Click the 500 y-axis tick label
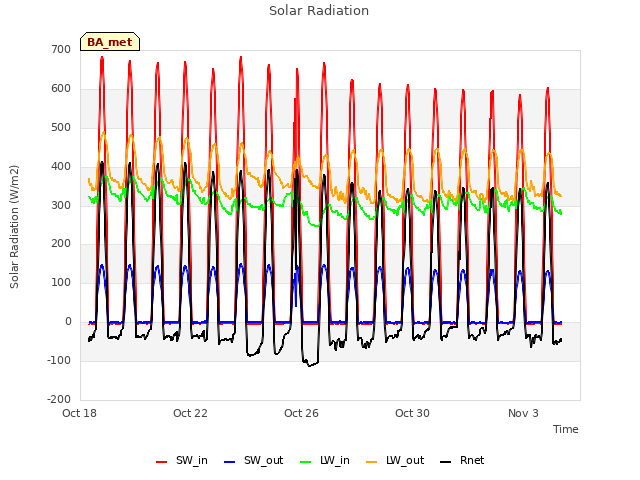This screenshot has height=480, width=640. pos(61,127)
